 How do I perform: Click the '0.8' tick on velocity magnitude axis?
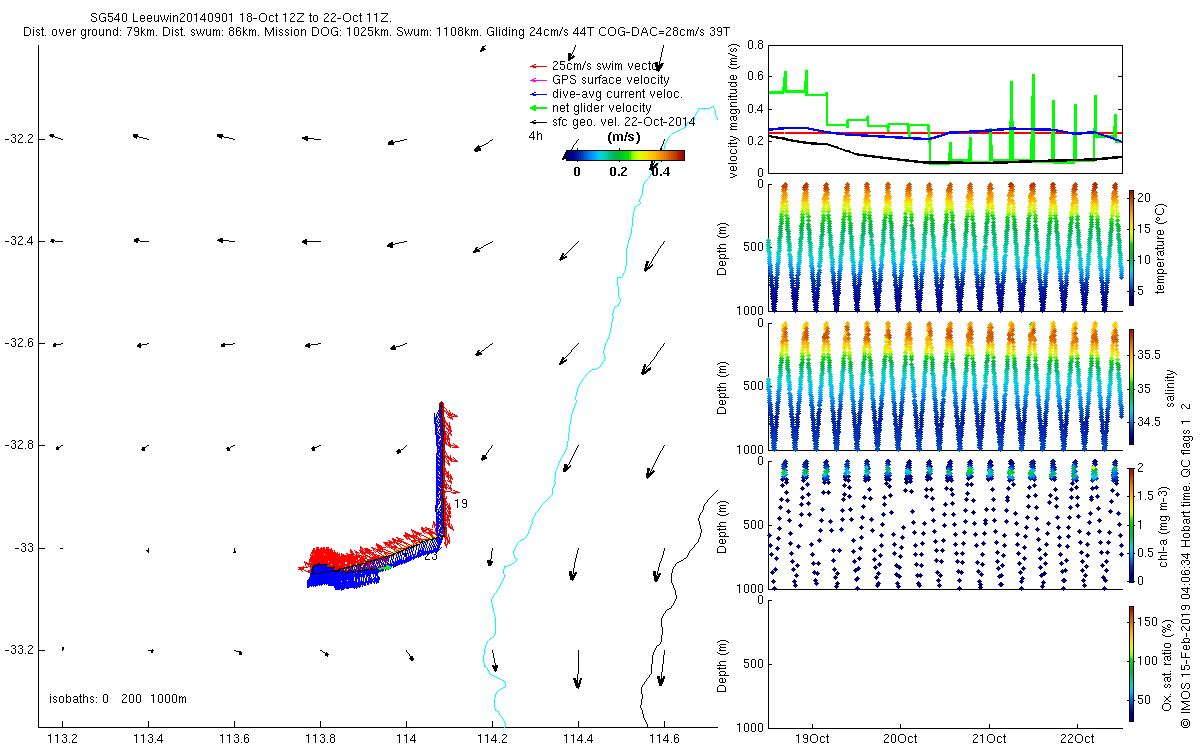[755, 45]
